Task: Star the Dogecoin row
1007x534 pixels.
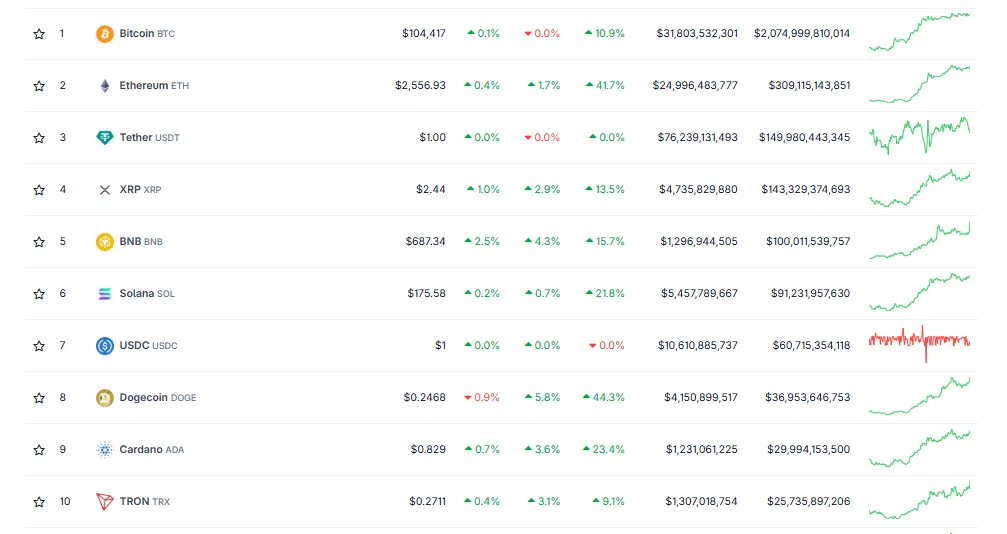Action: point(39,398)
